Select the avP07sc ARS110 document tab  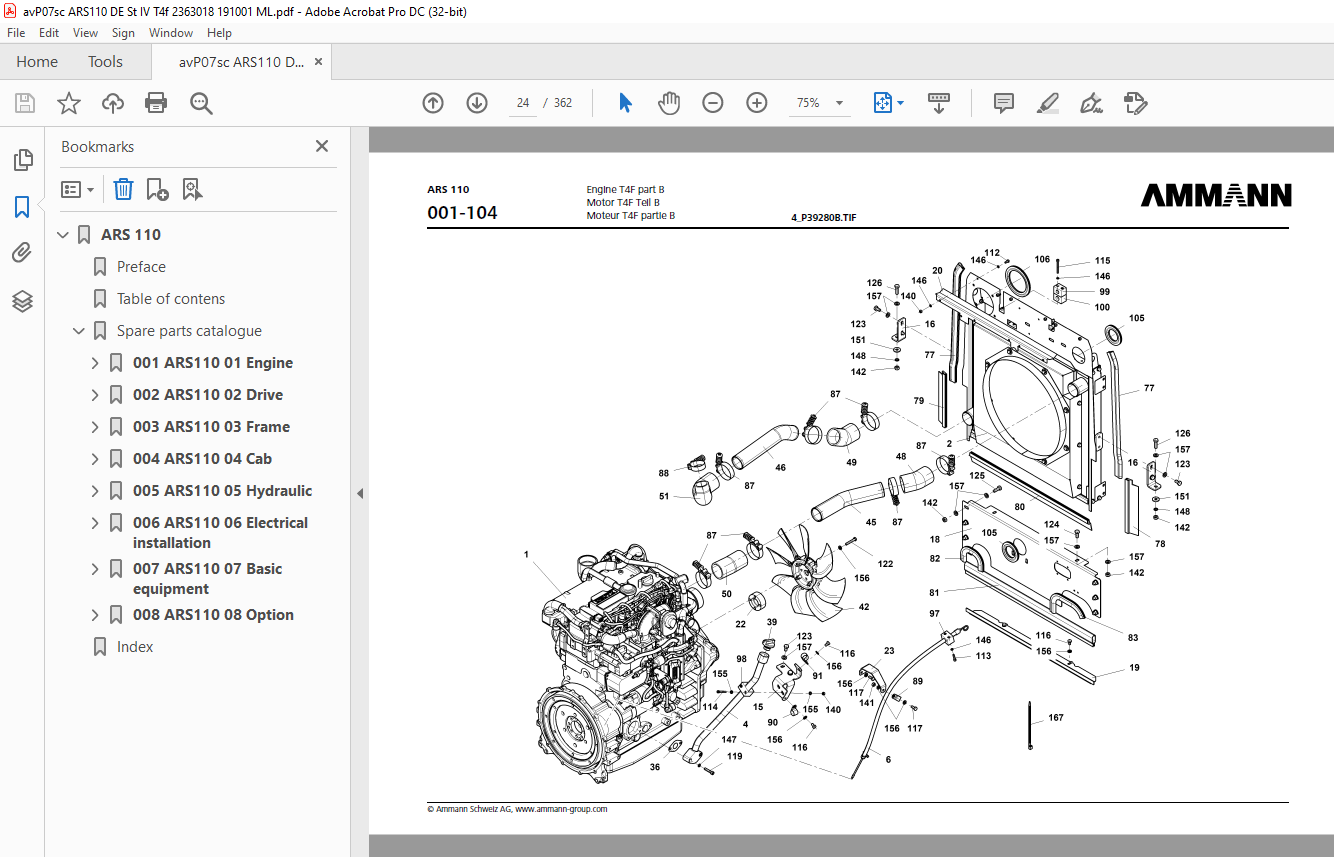tap(241, 62)
